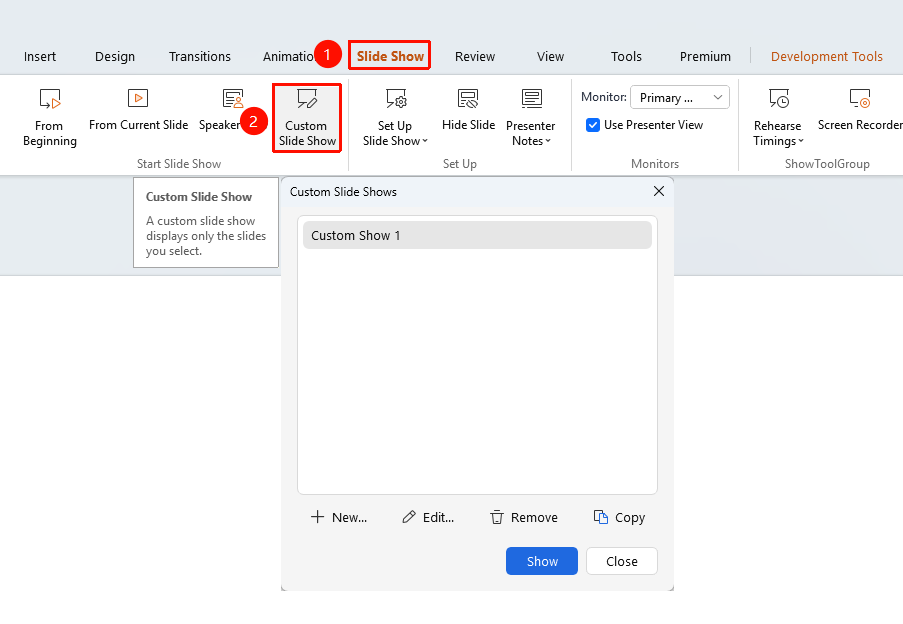Go to the Review tab
Screen dimensions: 903x624
point(475,56)
